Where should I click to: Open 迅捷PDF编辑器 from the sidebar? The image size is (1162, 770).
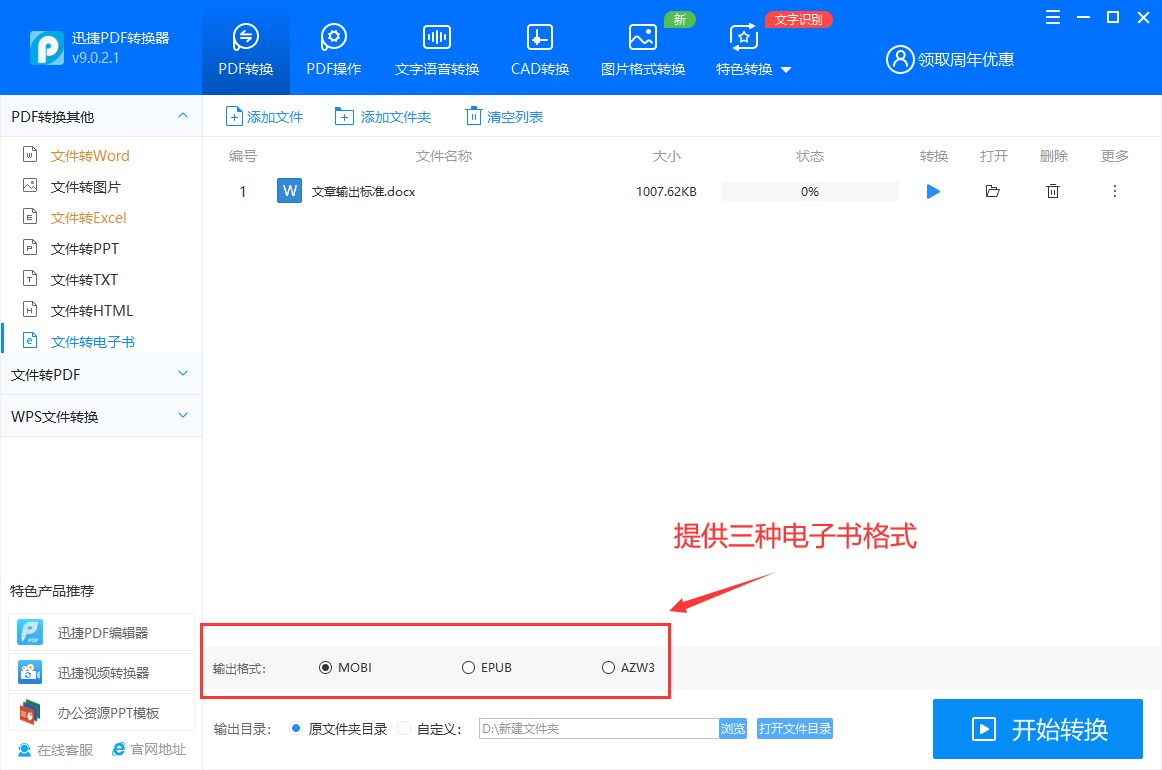(101, 632)
